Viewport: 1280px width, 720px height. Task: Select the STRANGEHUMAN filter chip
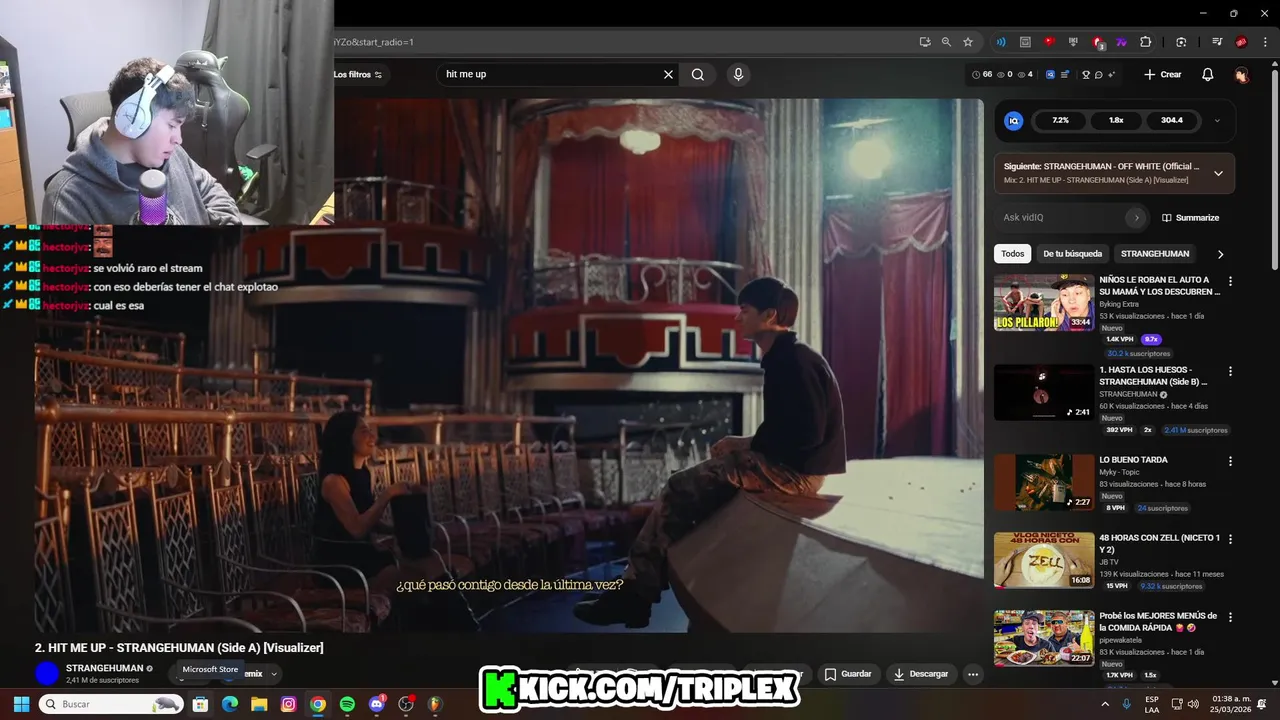pos(1155,254)
